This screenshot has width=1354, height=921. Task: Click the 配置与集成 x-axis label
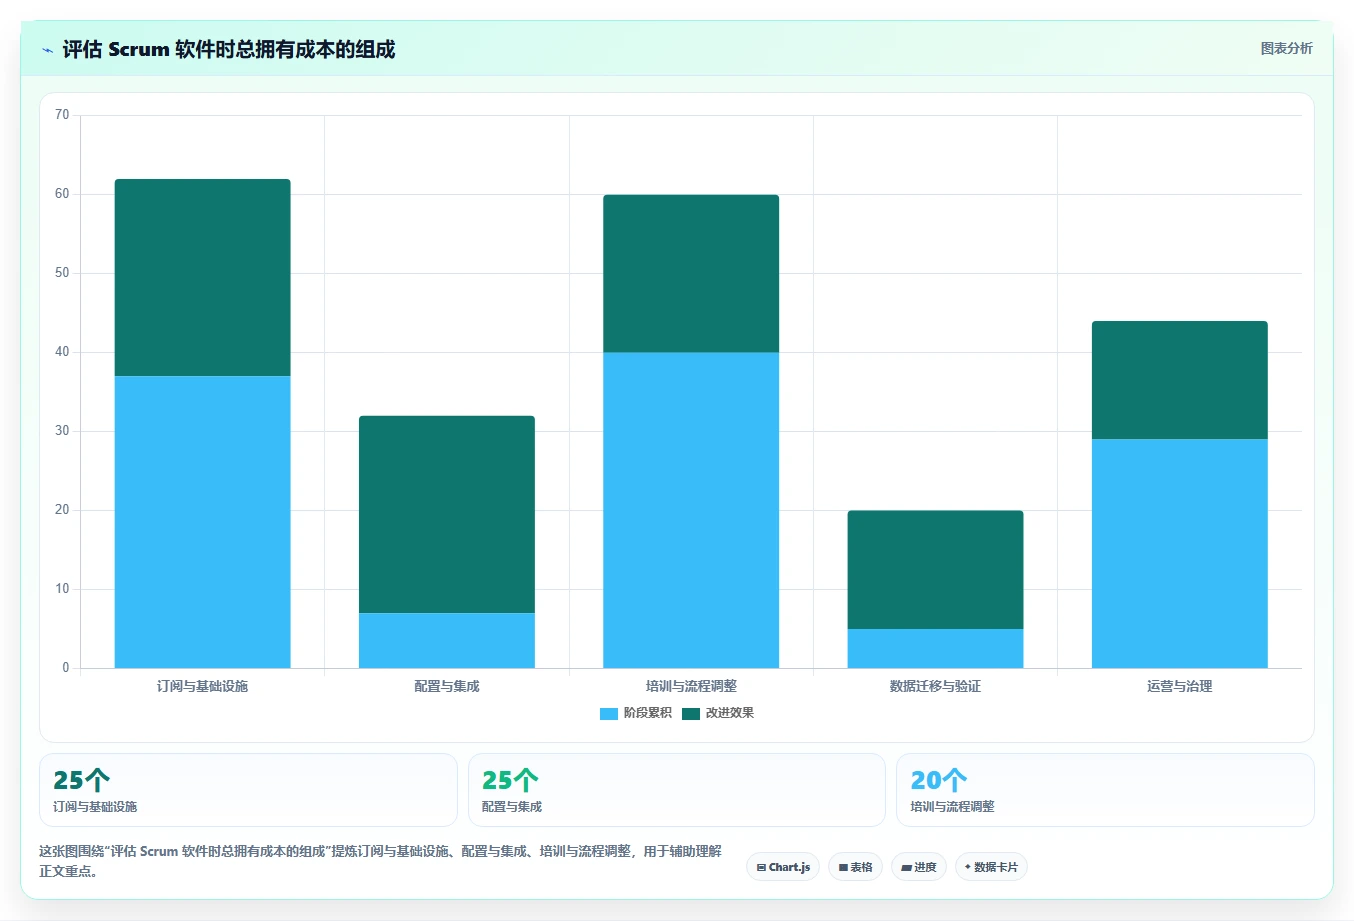[447, 686]
